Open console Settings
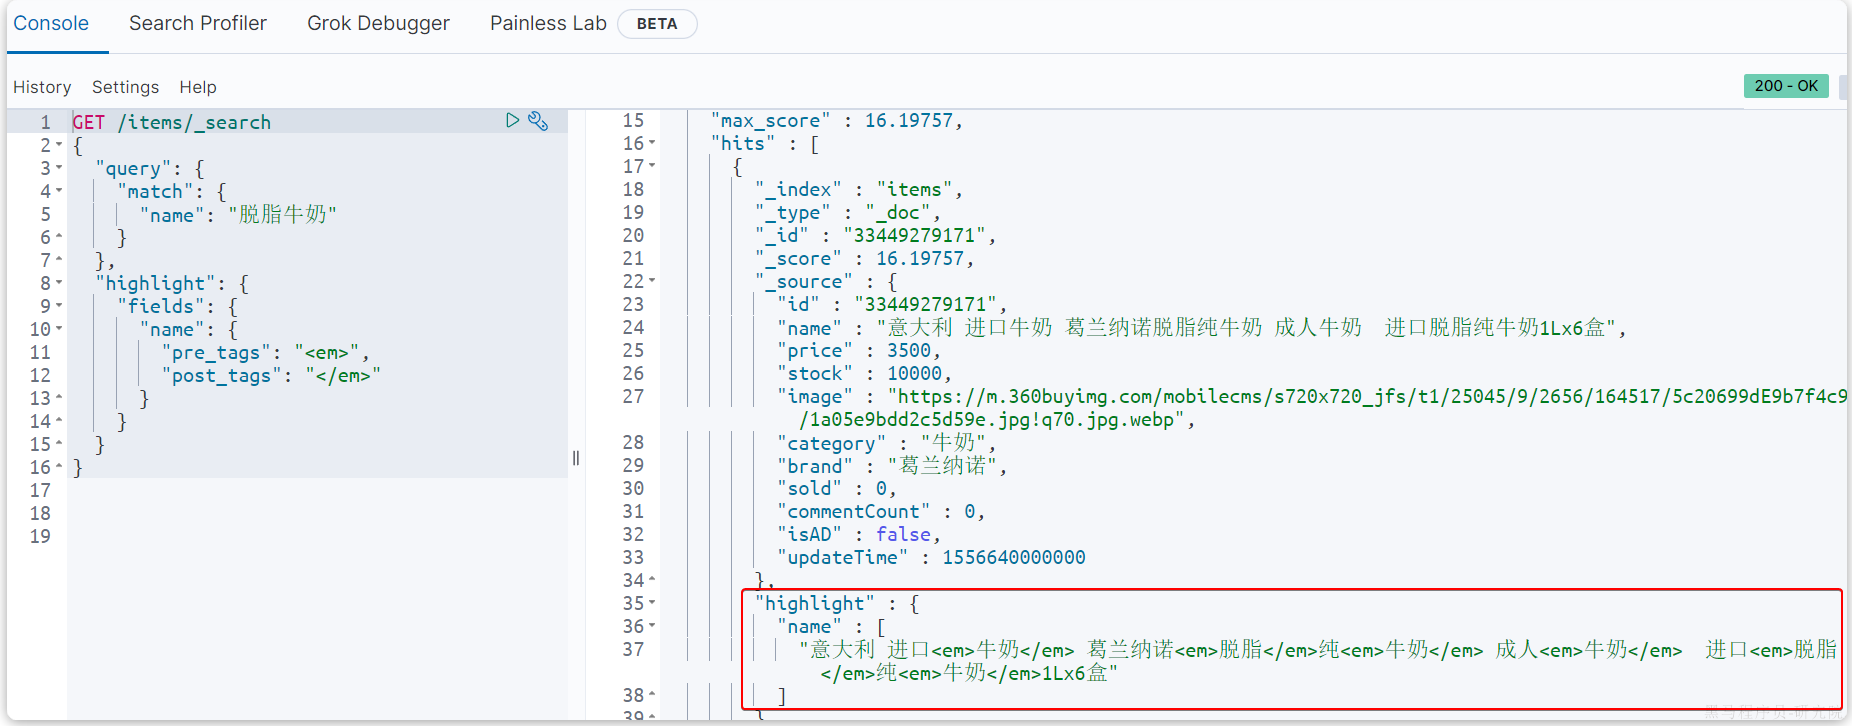The image size is (1852, 726). point(125,87)
